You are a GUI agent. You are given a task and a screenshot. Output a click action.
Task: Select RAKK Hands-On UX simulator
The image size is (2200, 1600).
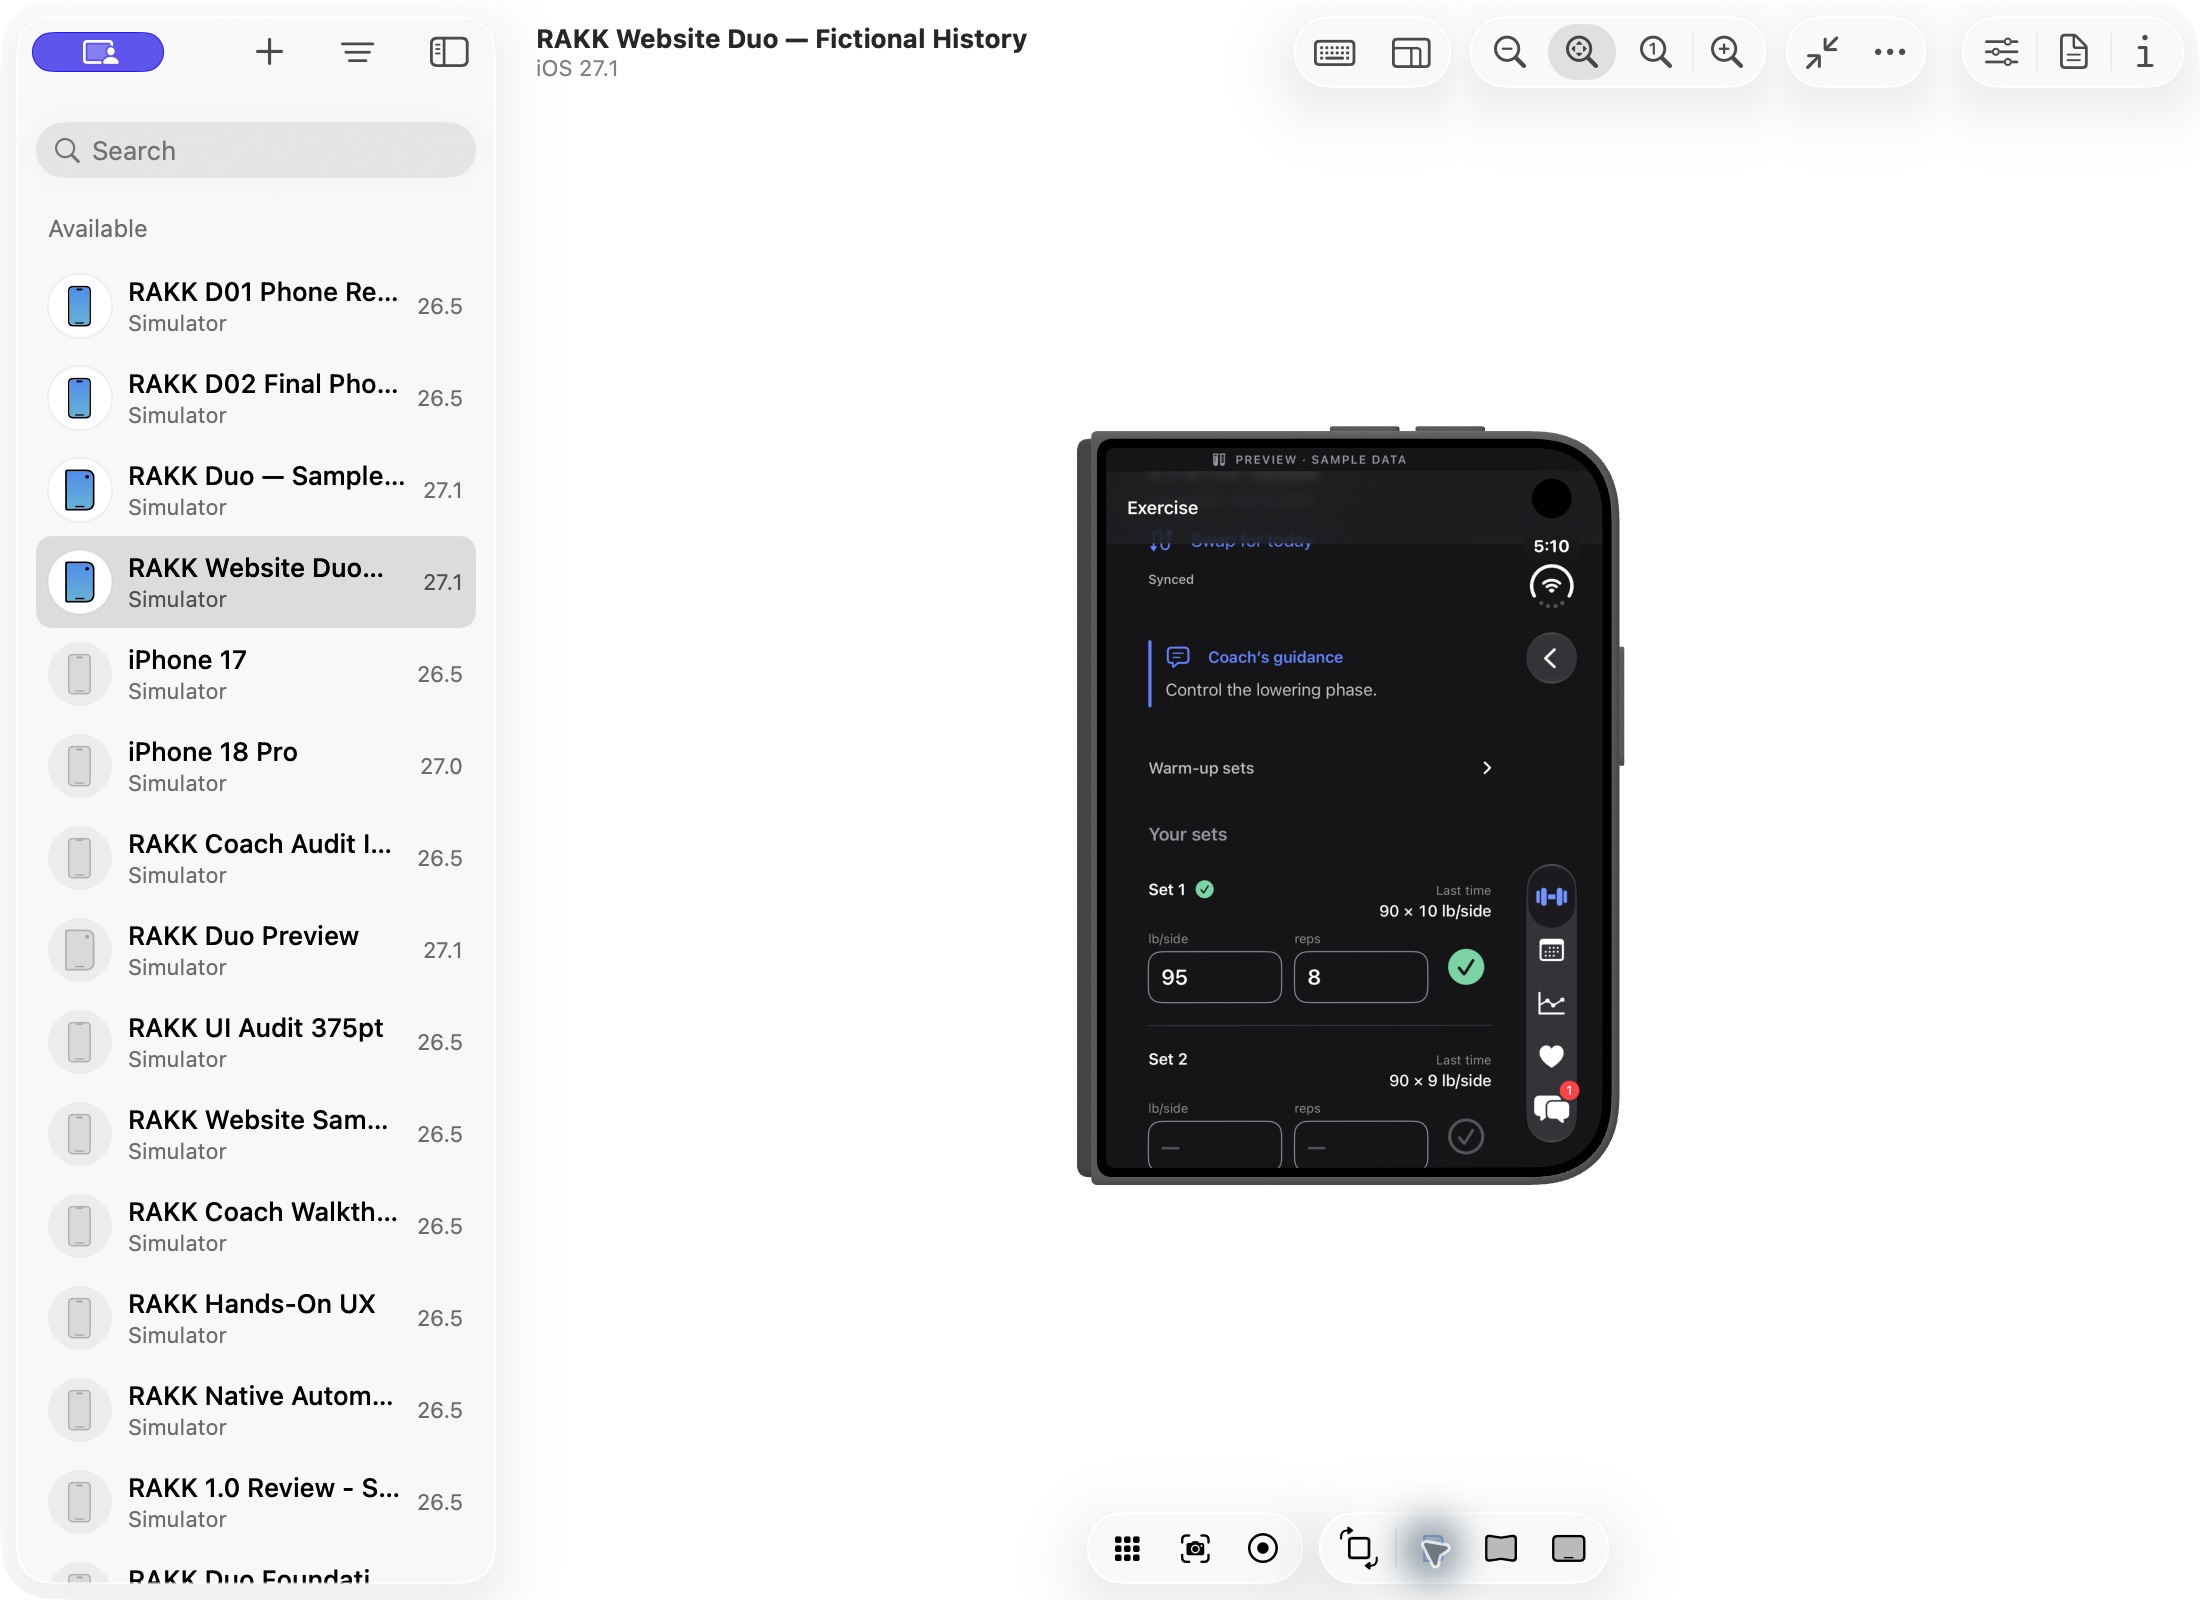(x=256, y=1318)
